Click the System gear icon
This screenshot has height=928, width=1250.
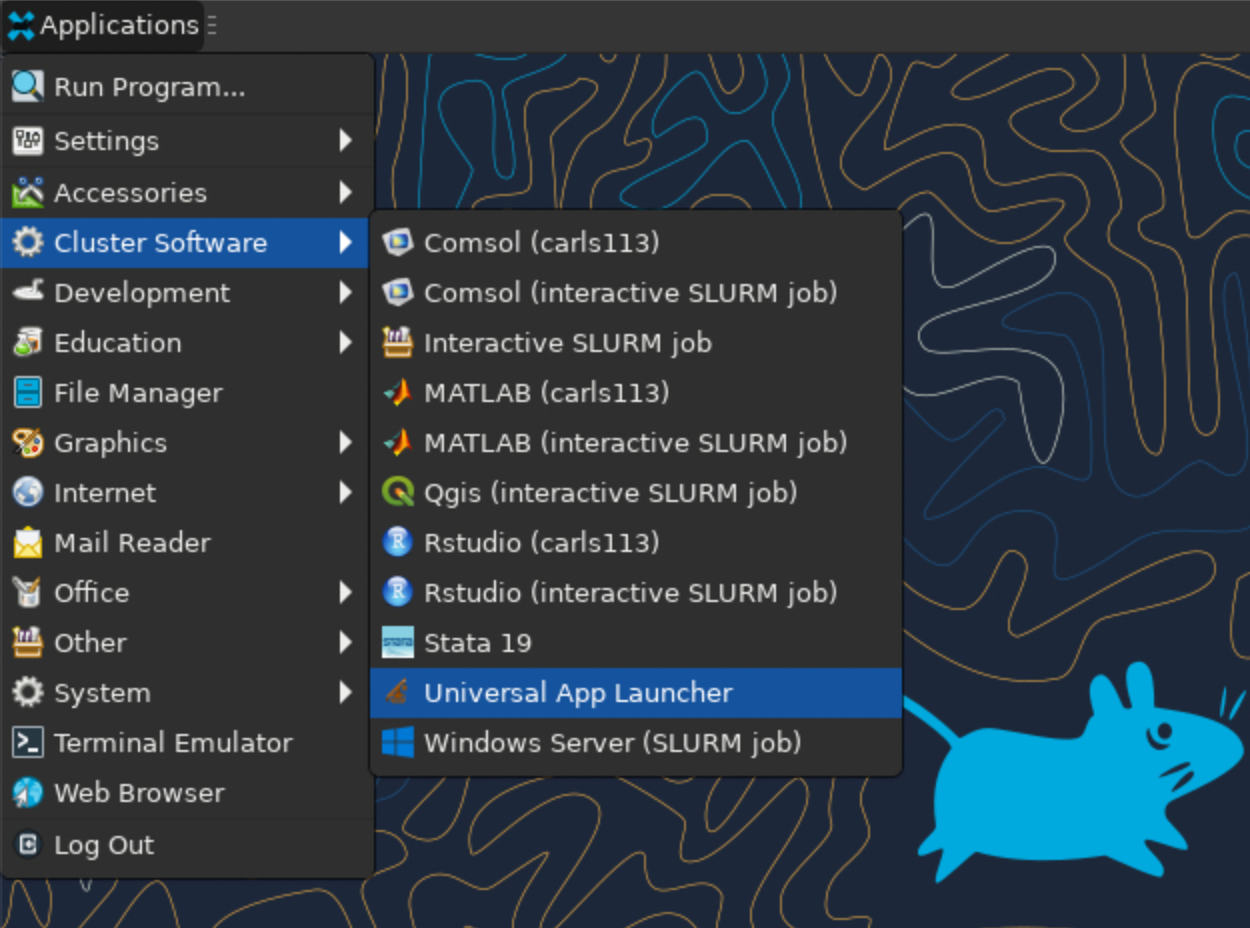click(27, 692)
